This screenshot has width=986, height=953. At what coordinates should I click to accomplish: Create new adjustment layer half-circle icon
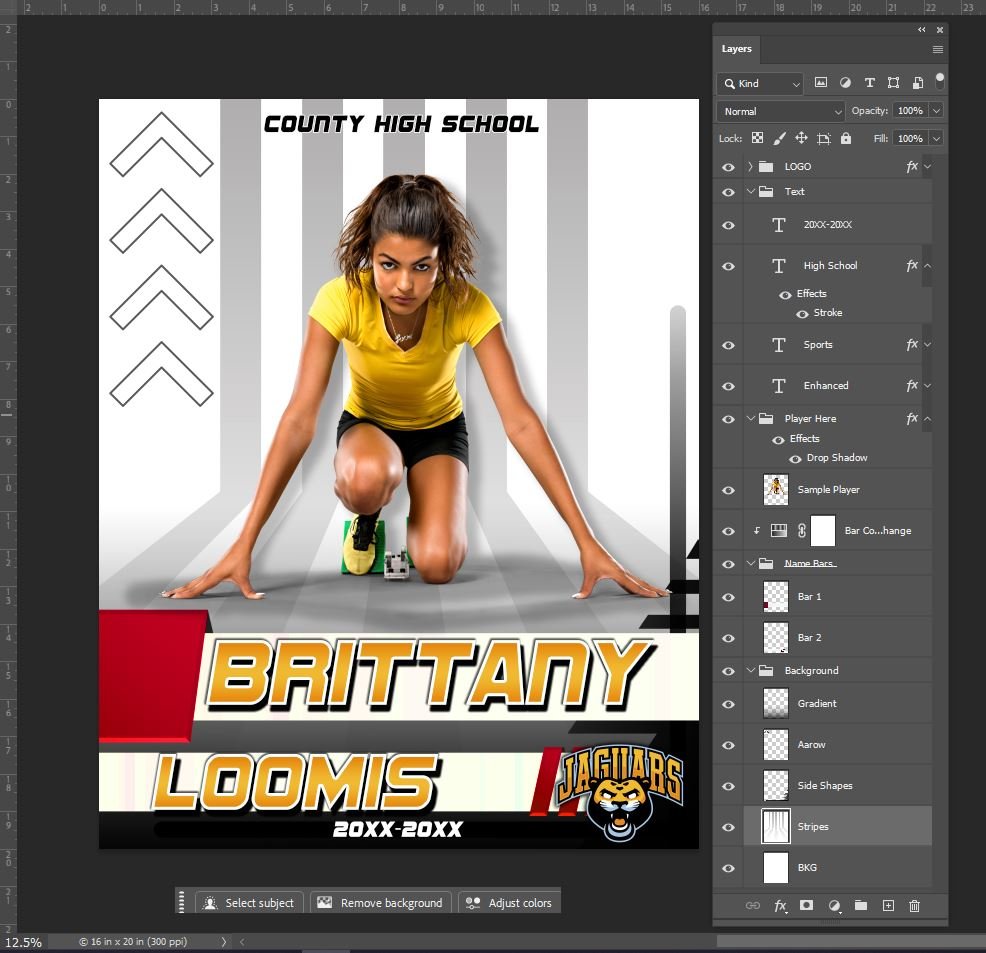[x=834, y=906]
